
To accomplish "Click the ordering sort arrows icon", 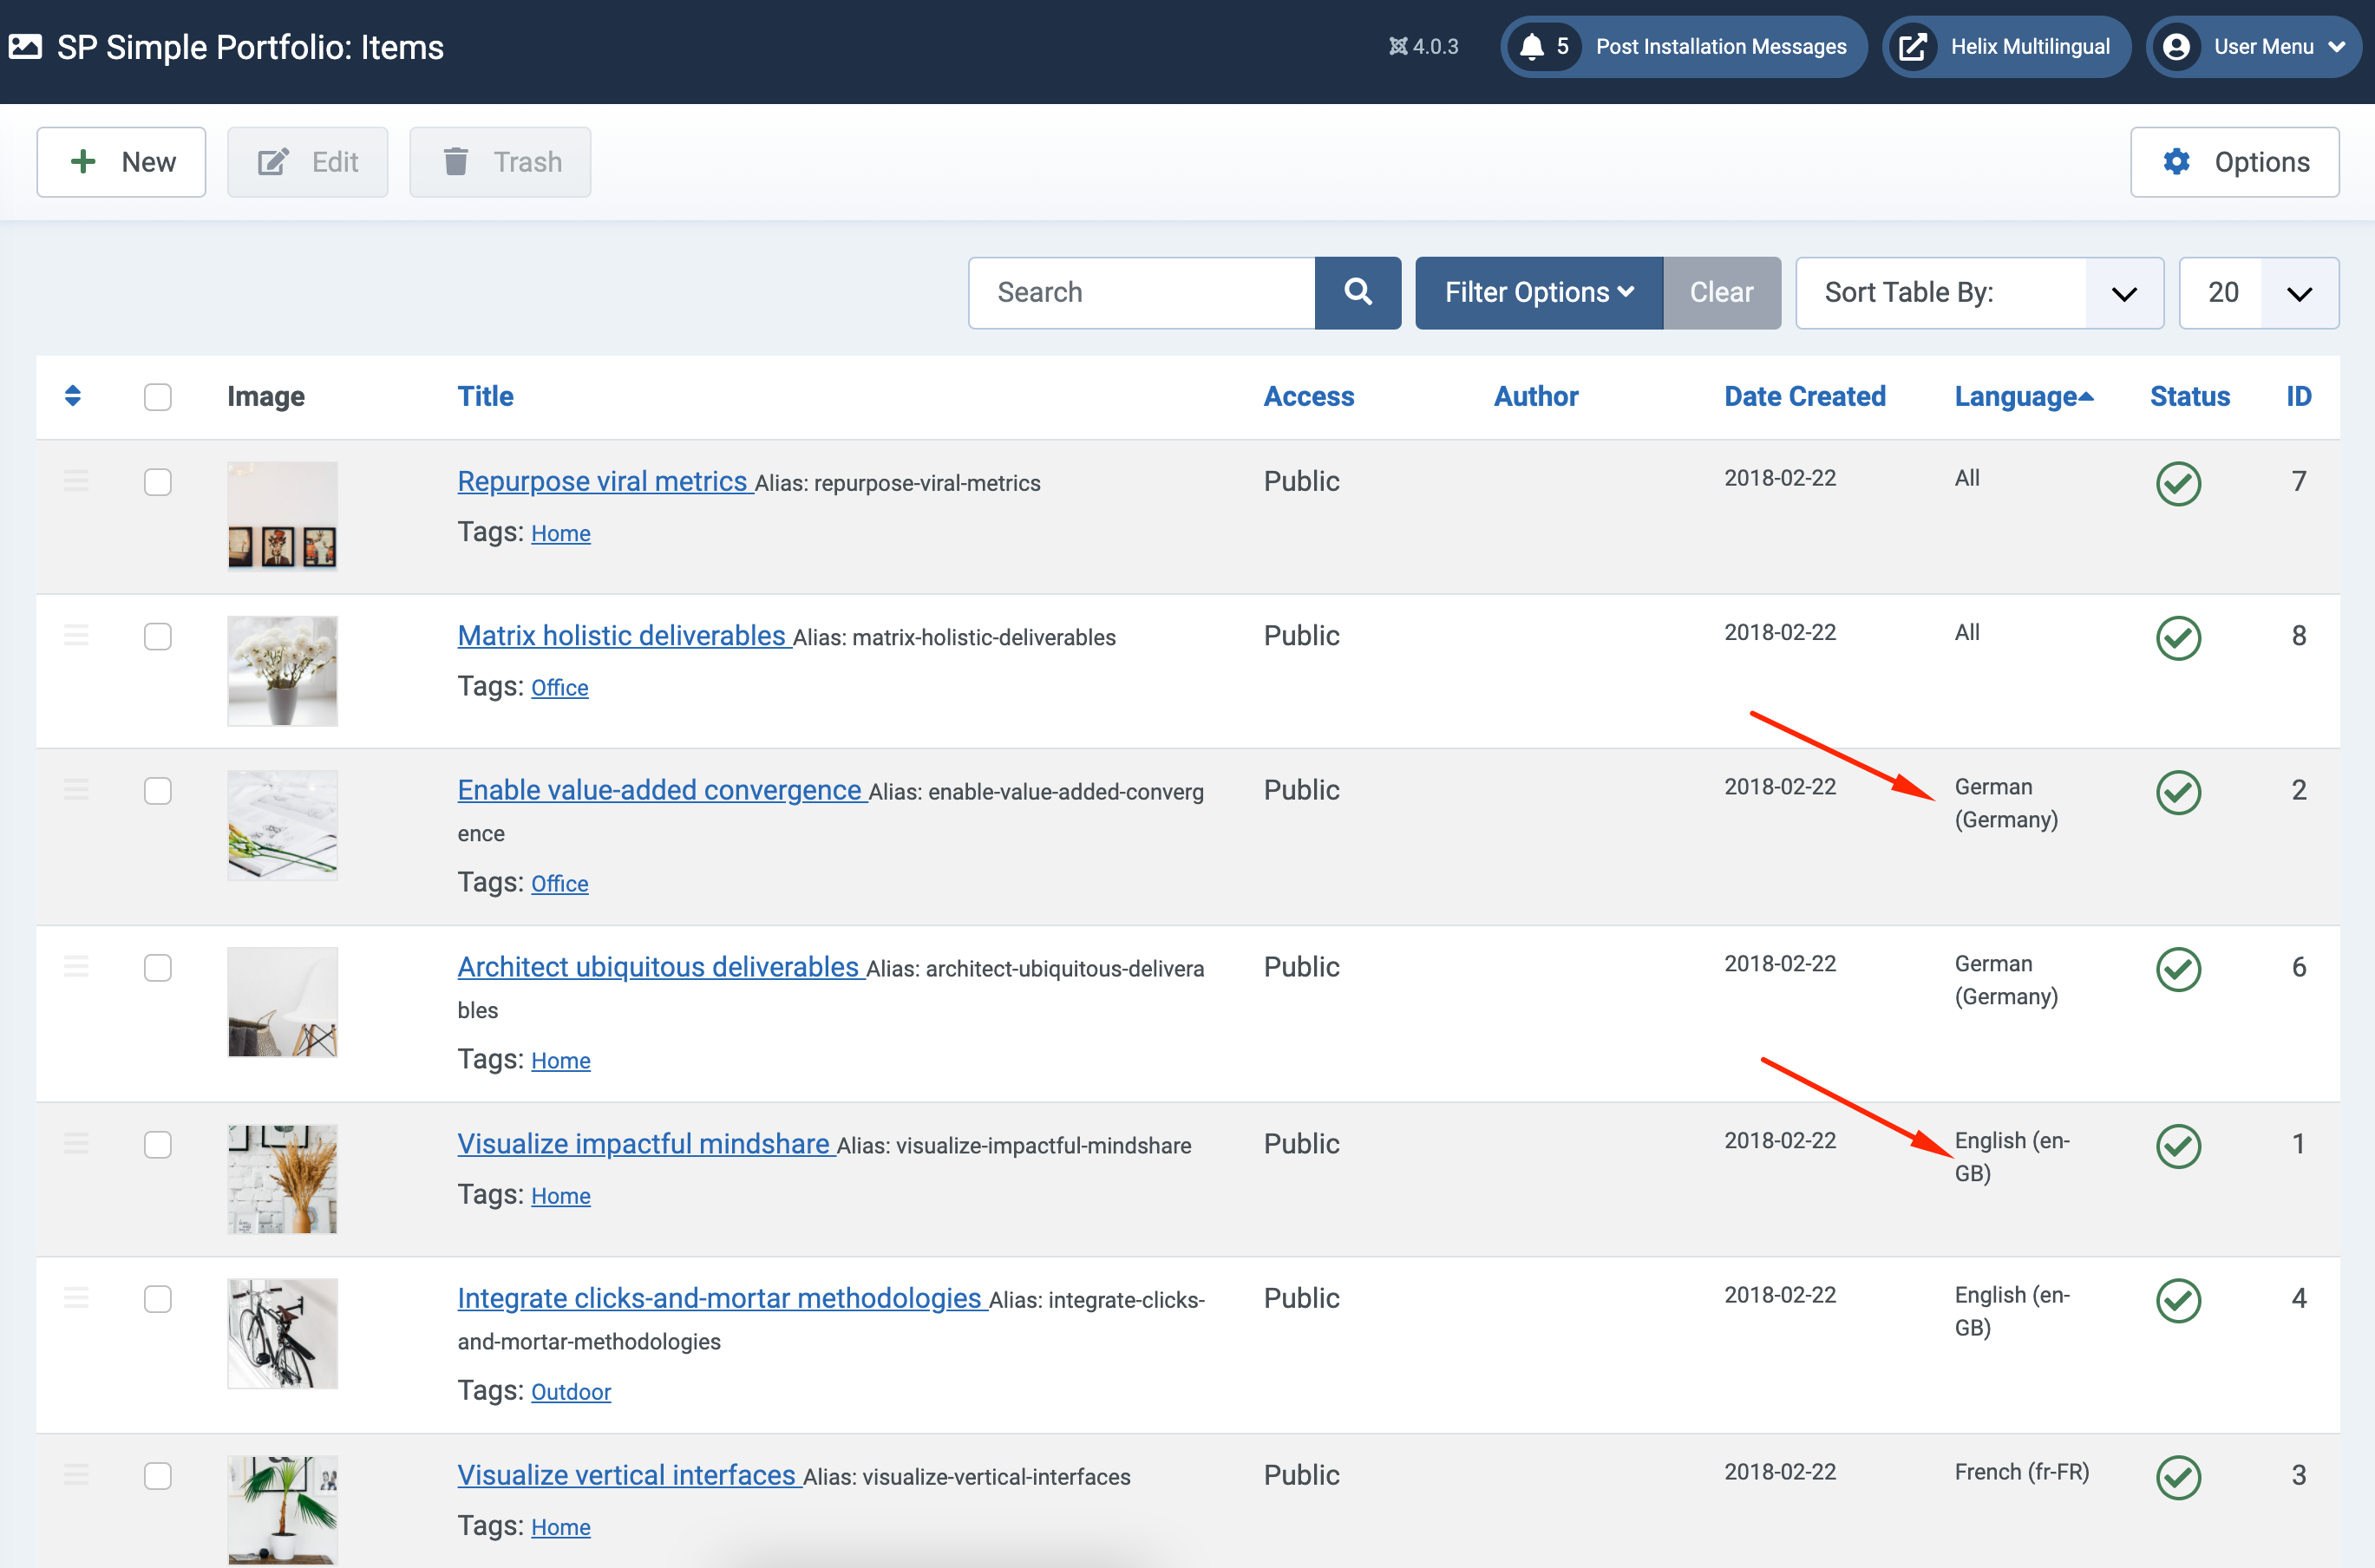I will tap(72, 396).
